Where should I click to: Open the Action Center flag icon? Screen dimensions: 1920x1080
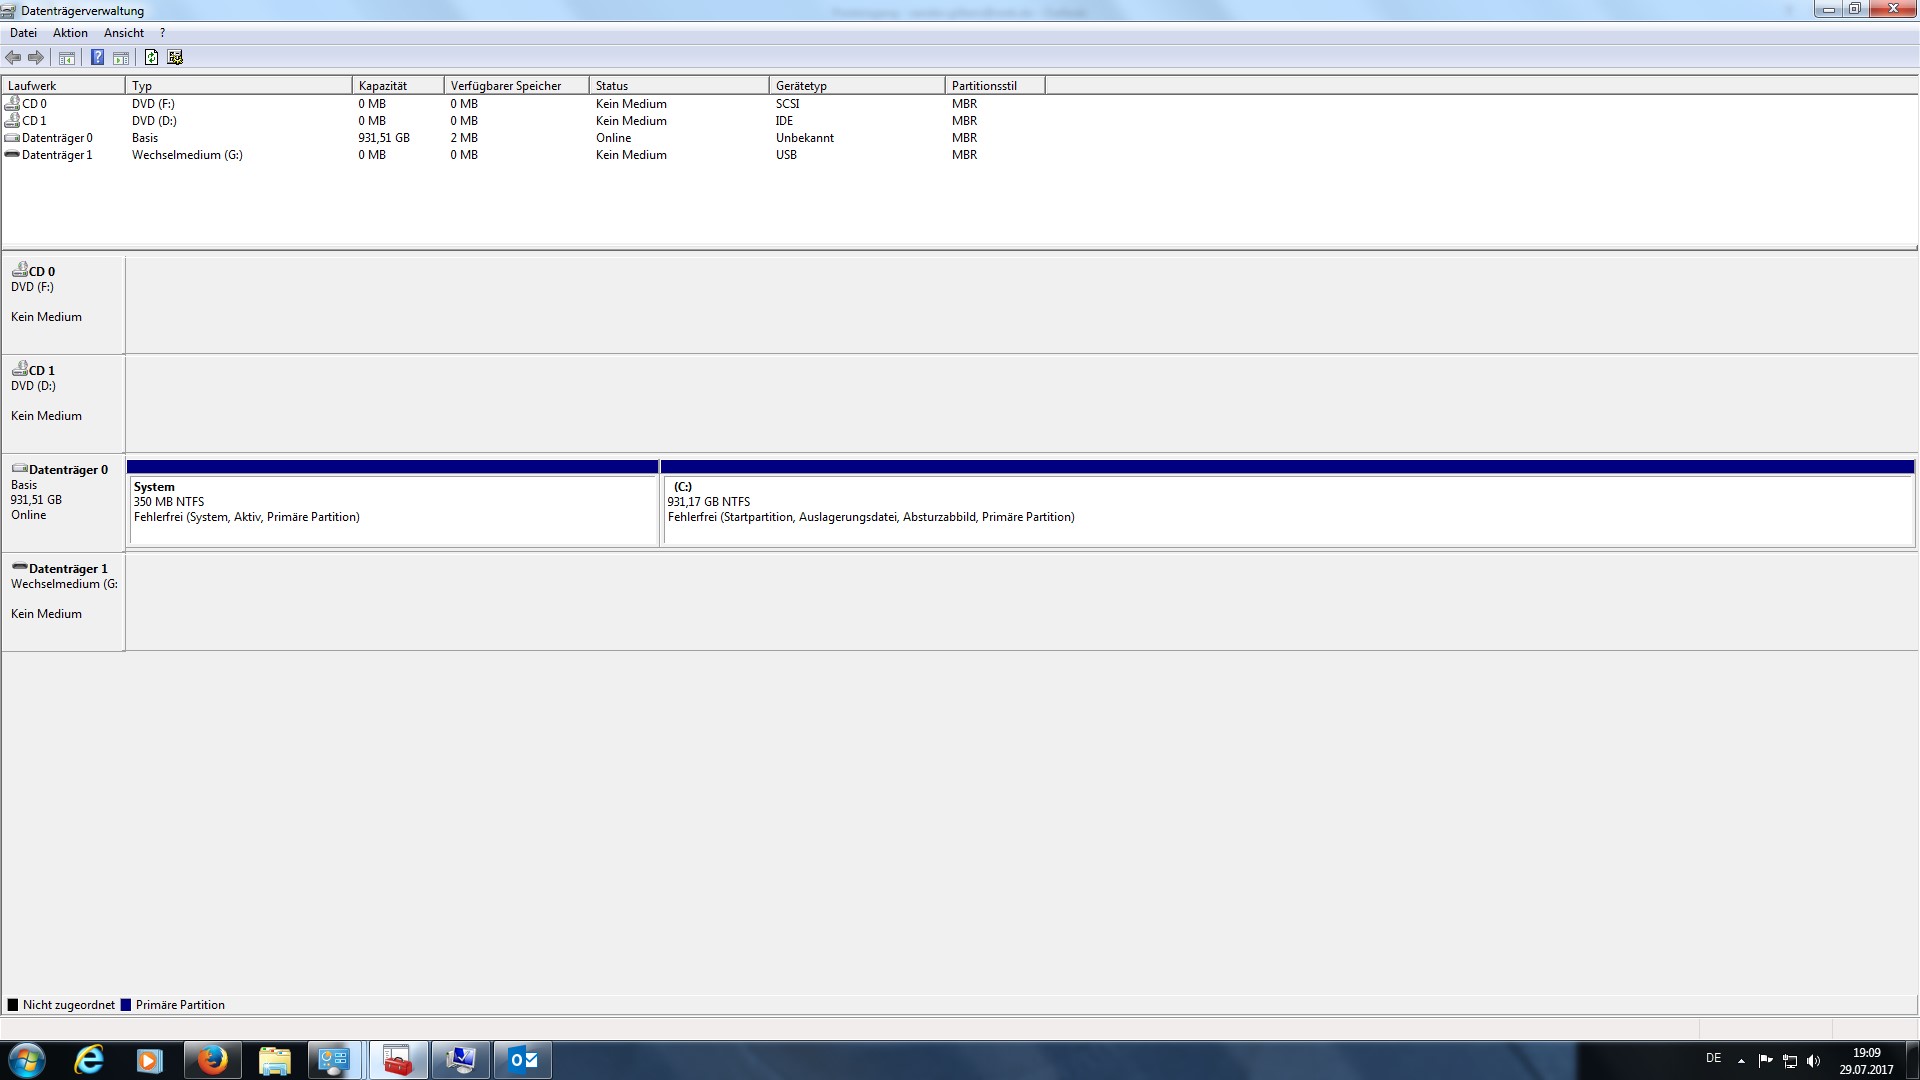pos(1765,1061)
